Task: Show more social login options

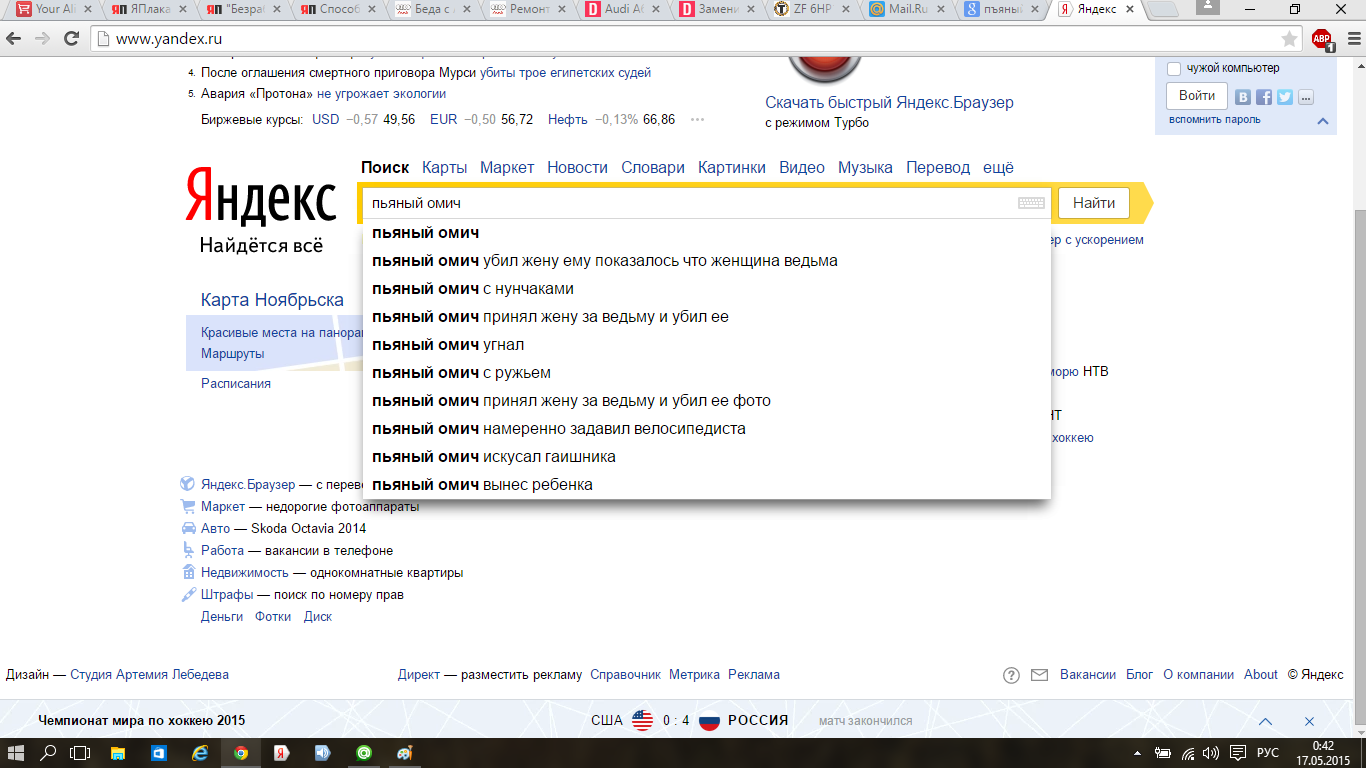Action: 1305,97
